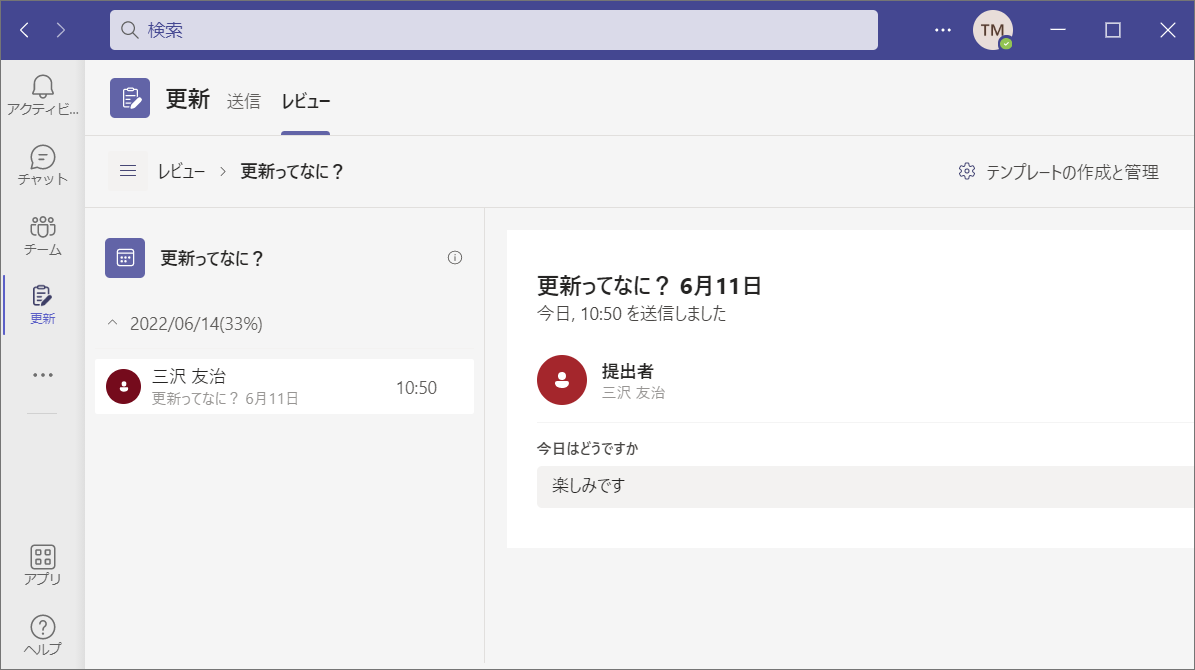Click the 更新ってなに？ 6月11日 title
The width and height of the screenshot is (1195, 670).
click(649, 286)
